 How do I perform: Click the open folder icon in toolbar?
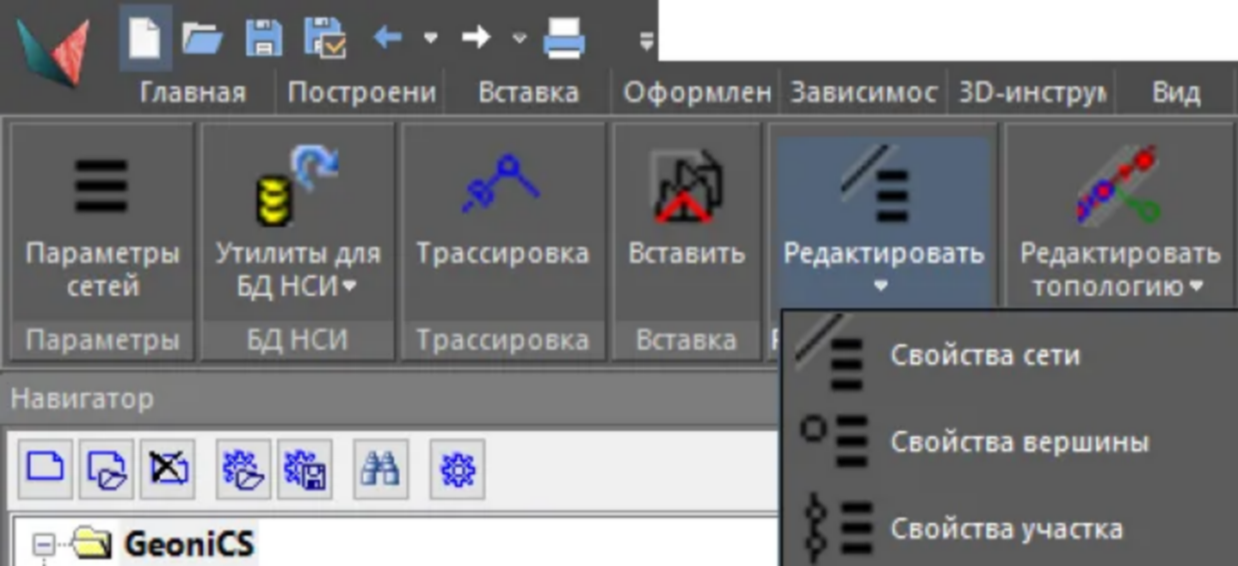[x=202, y=39]
